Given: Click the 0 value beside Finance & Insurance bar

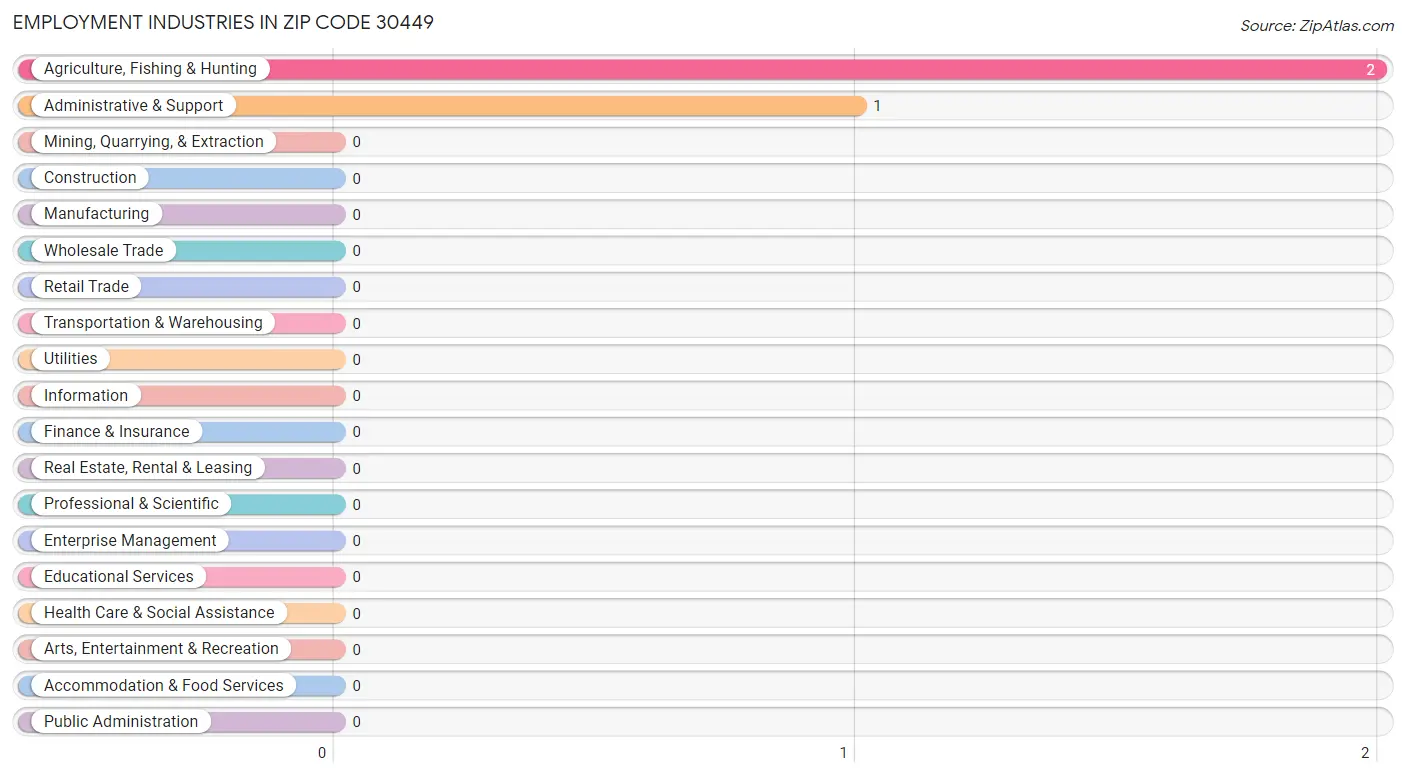Looking at the screenshot, I should (356, 432).
